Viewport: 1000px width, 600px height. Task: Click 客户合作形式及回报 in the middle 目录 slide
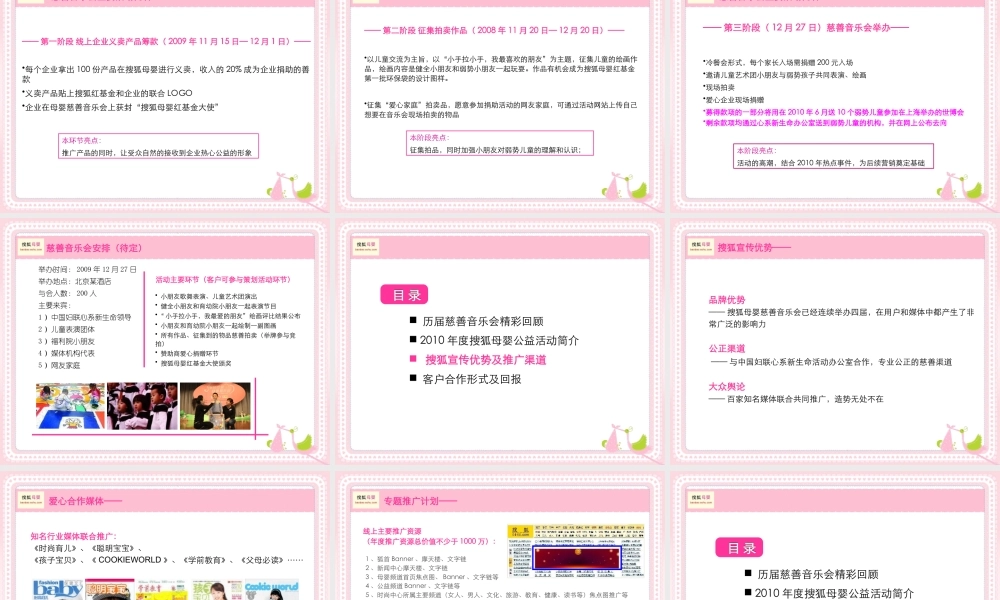pos(471,379)
